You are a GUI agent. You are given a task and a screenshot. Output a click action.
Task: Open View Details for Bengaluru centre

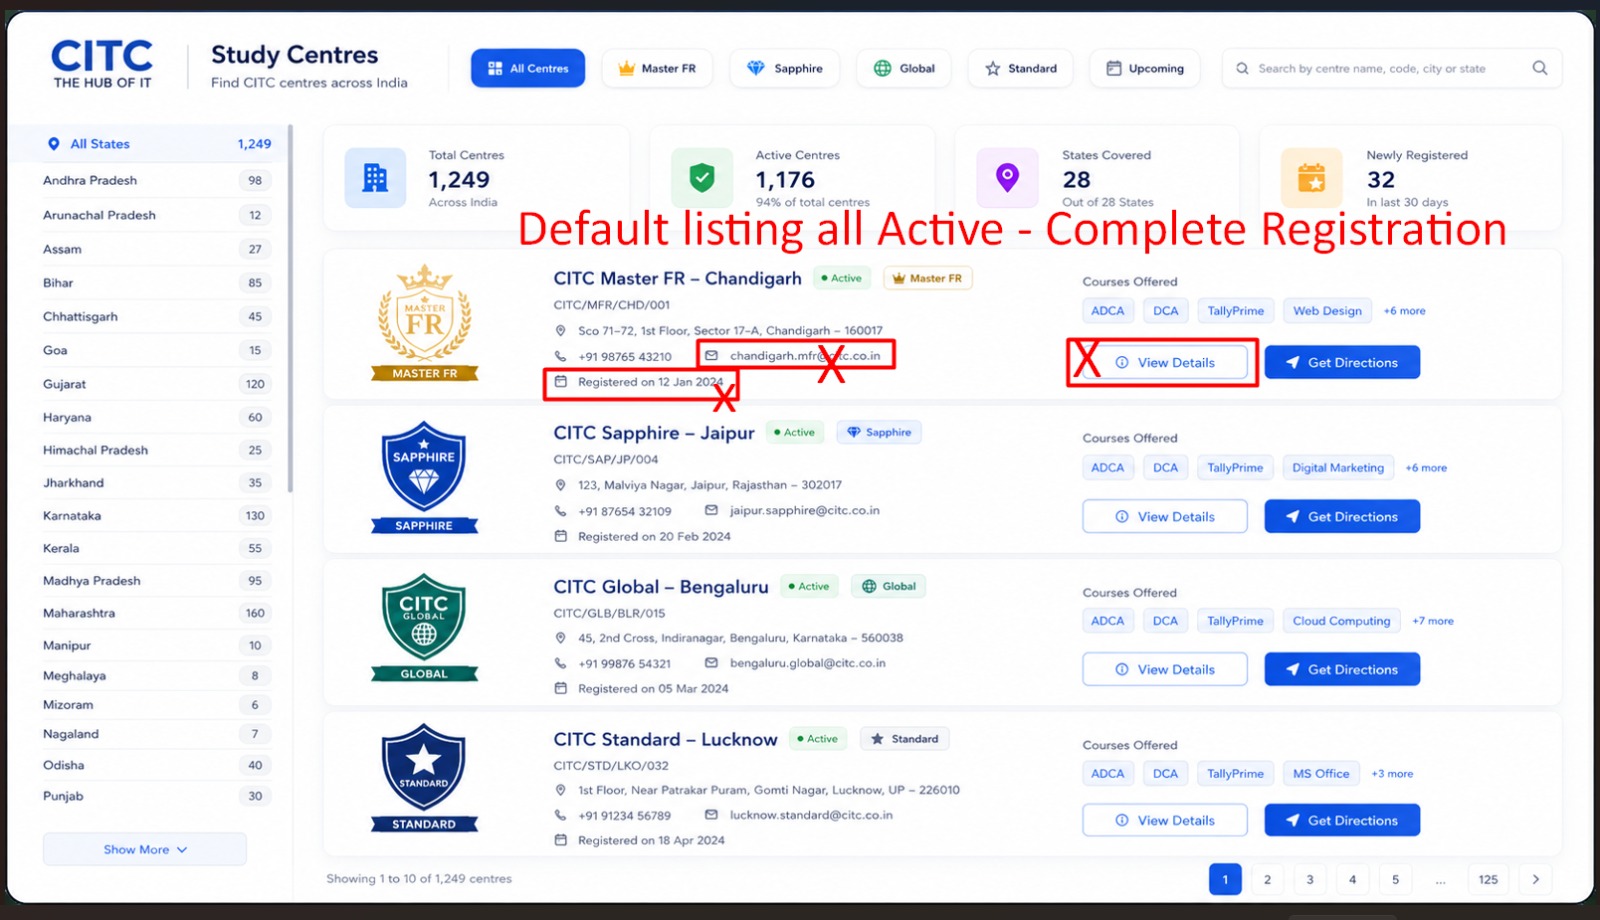pyautogui.click(x=1165, y=669)
